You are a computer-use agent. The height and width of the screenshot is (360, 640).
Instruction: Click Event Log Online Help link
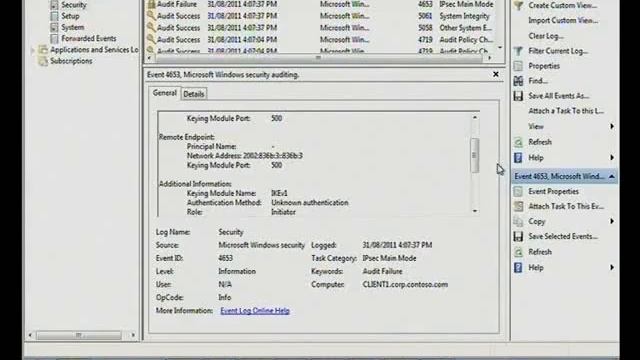(255, 311)
